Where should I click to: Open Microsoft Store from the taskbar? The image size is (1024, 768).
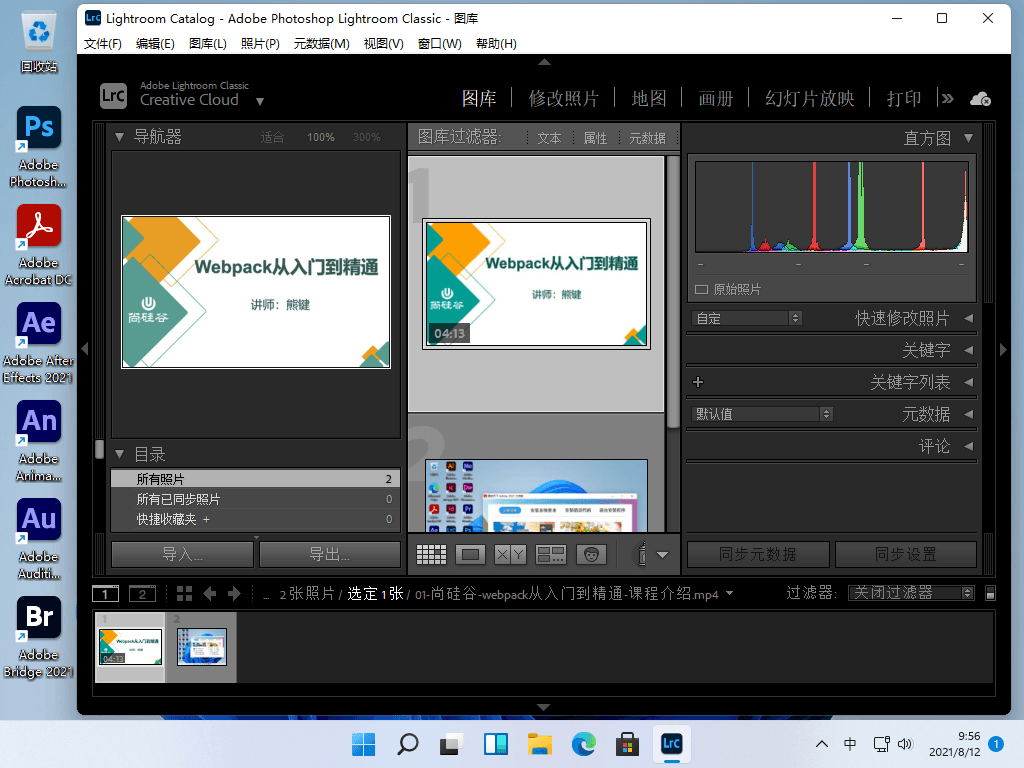pyautogui.click(x=628, y=744)
